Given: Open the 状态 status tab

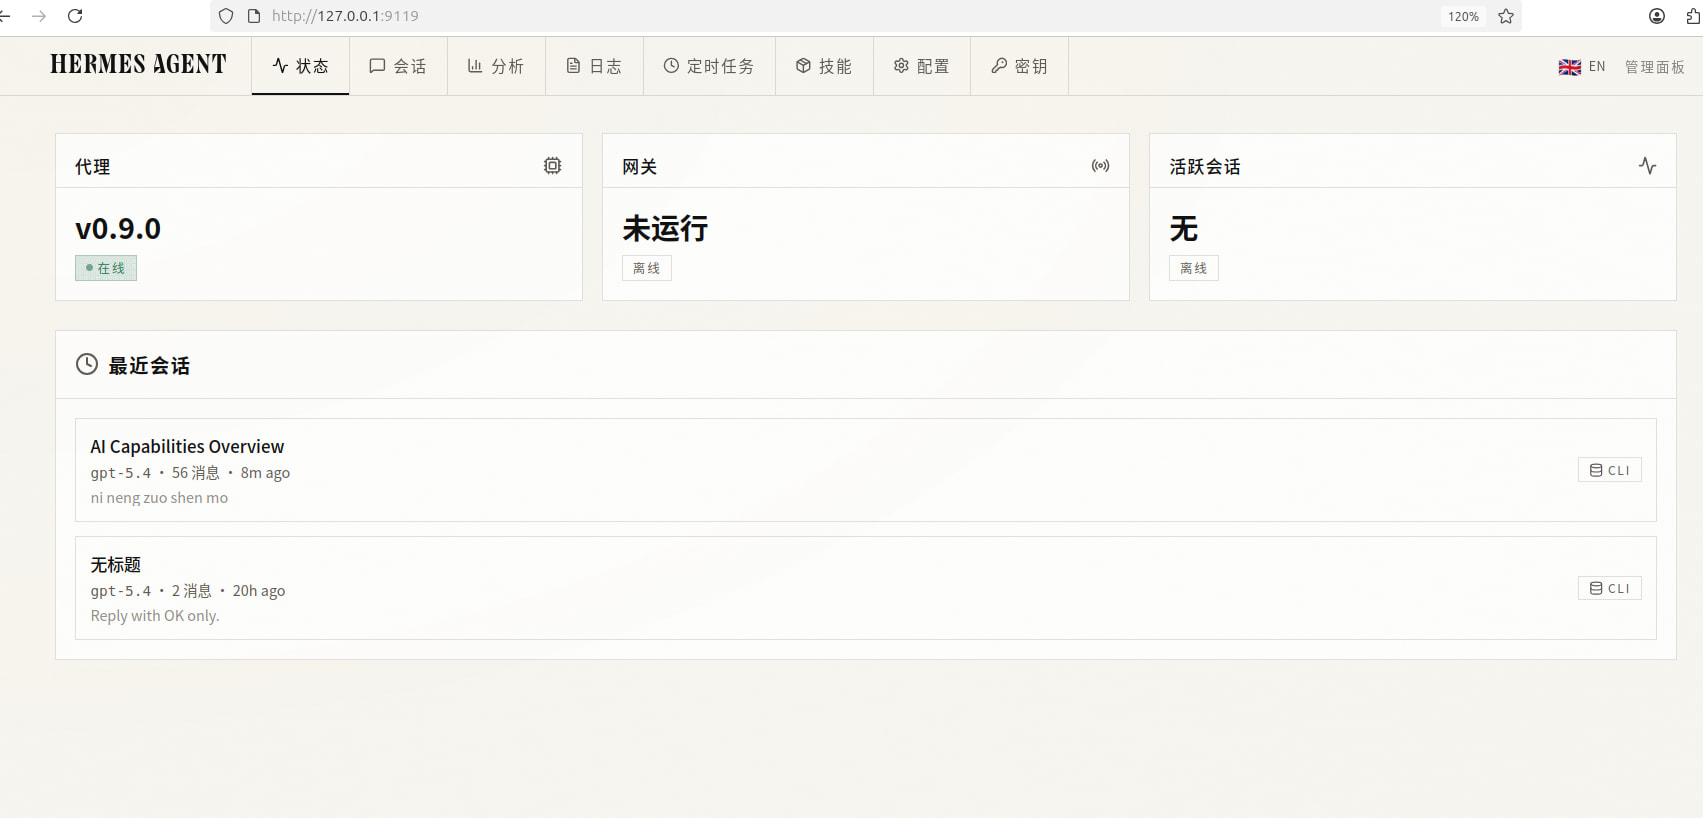Looking at the screenshot, I should [x=300, y=66].
